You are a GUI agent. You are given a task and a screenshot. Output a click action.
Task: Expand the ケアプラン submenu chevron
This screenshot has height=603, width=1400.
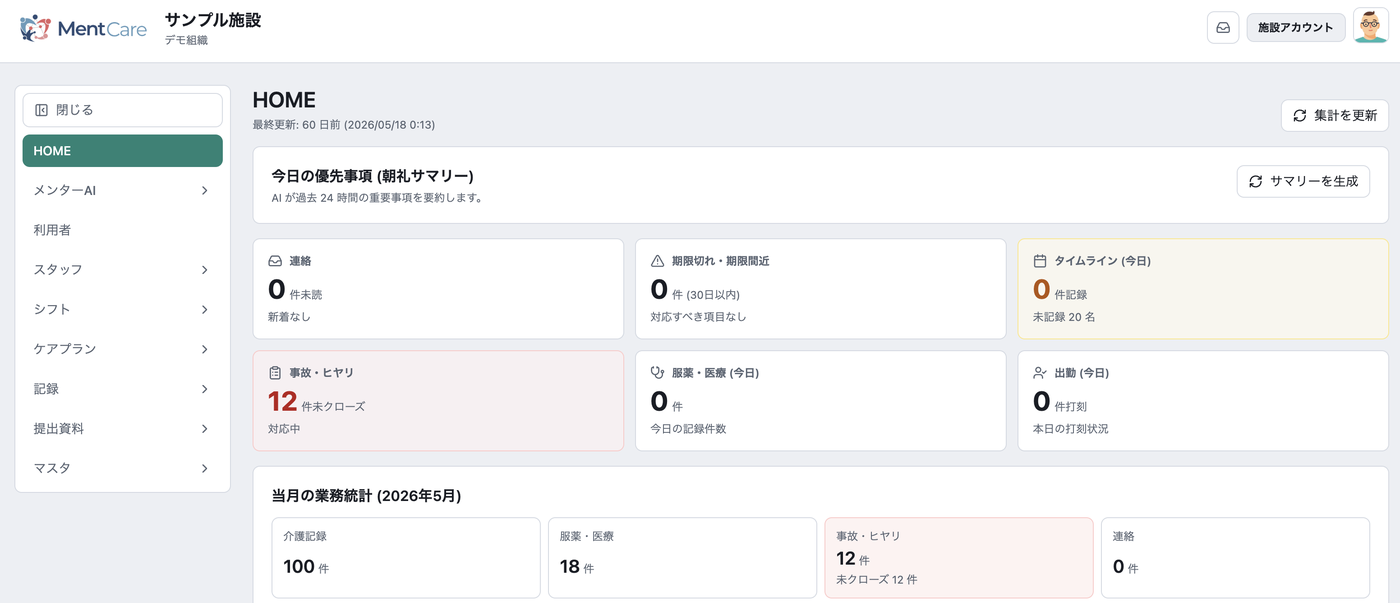pos(204,349)
